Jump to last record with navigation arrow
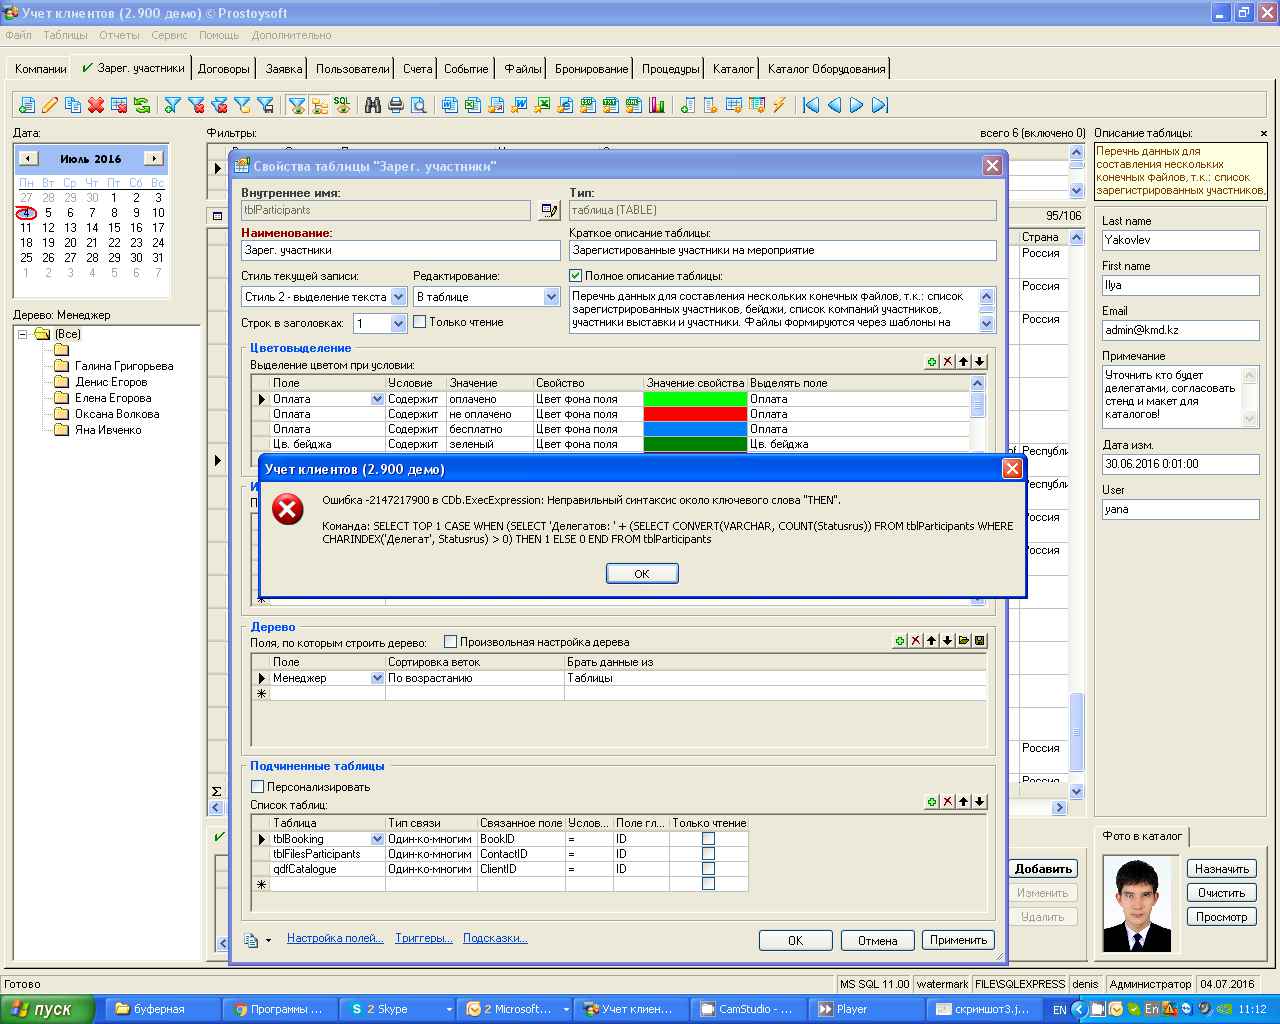This screenshot has width=1280, height=1024. pyautogui.click(x=880, y=105)
